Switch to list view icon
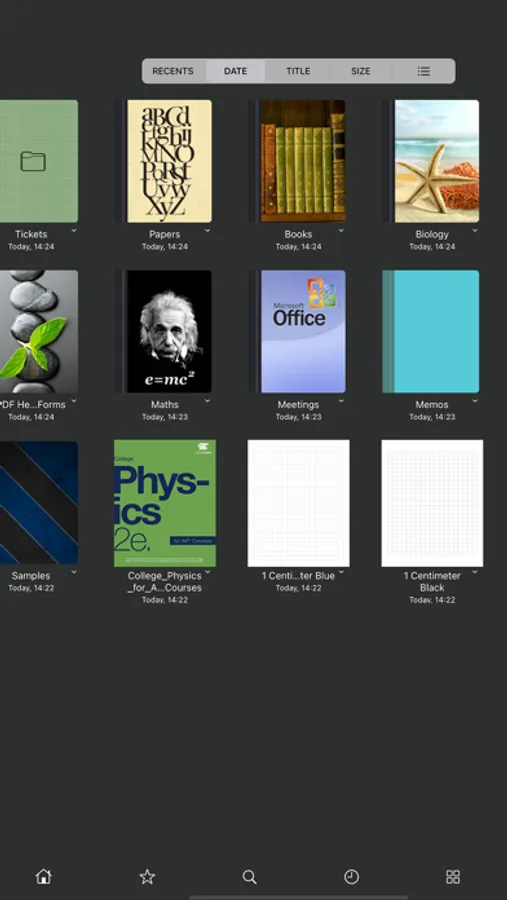Viewport: 507px width, 900px height. coord(424,71)
